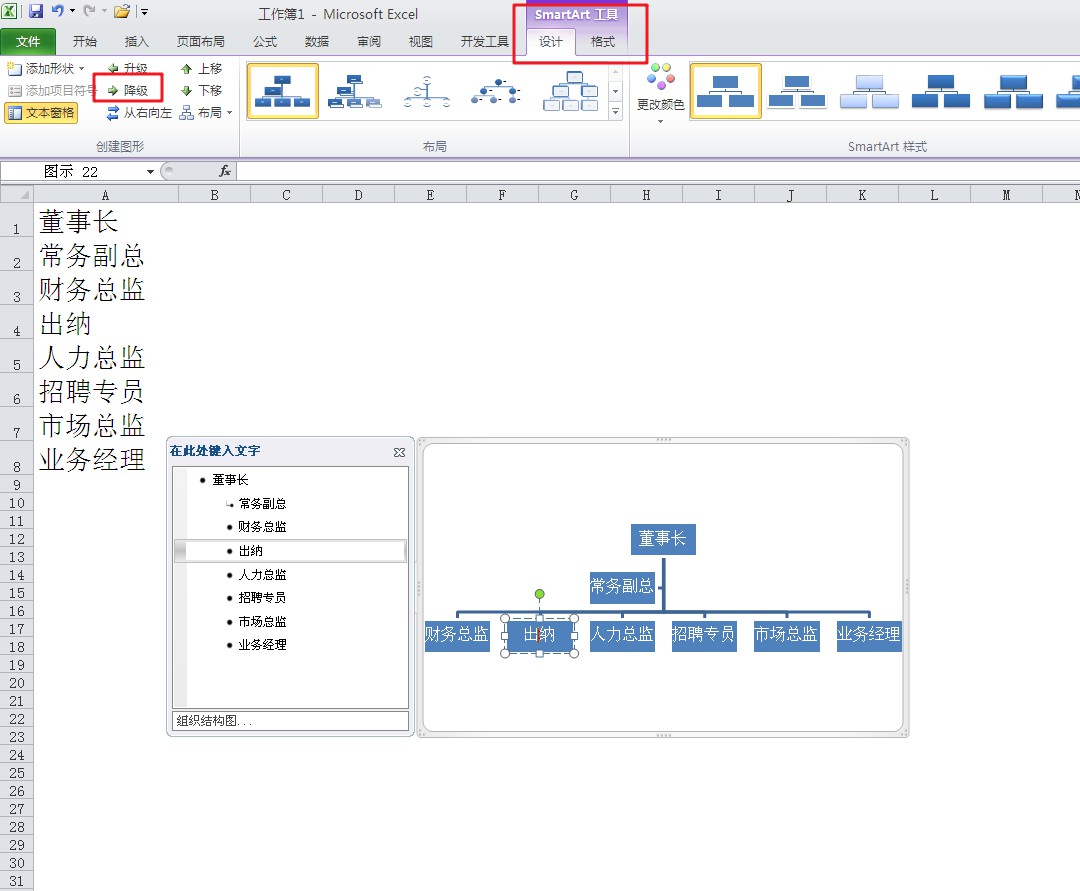
Task: Click 升级 promote button
Action: pyautogui.click(x=128, y=68)
